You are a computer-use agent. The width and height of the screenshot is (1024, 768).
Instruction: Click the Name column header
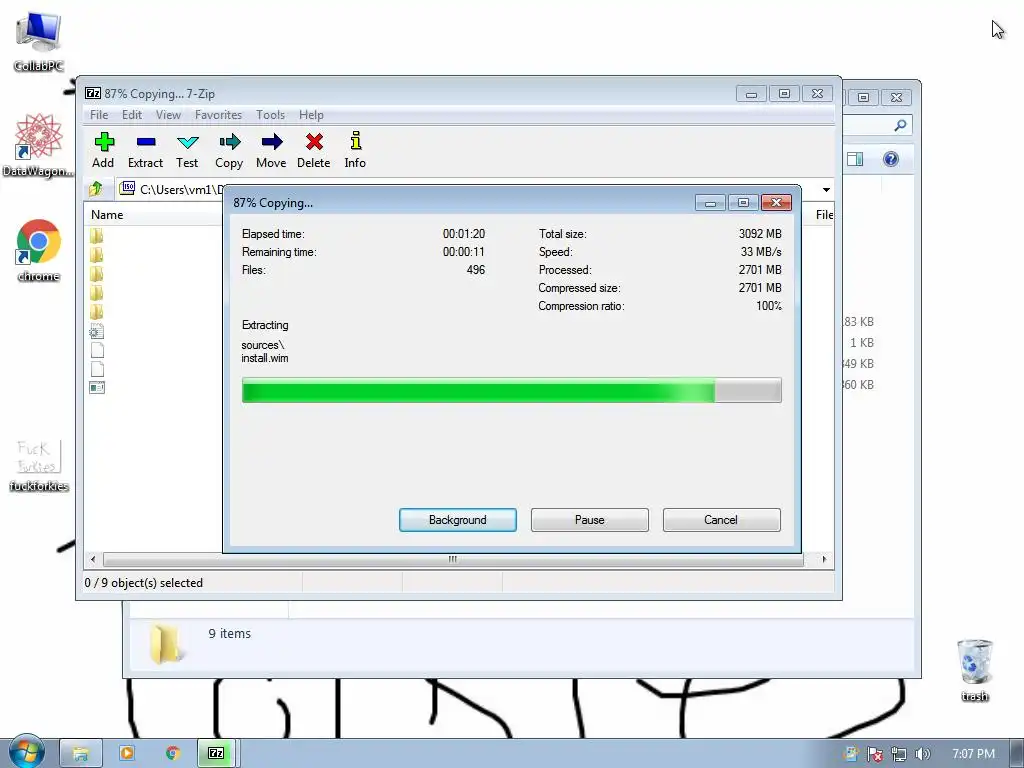[107, 215]
